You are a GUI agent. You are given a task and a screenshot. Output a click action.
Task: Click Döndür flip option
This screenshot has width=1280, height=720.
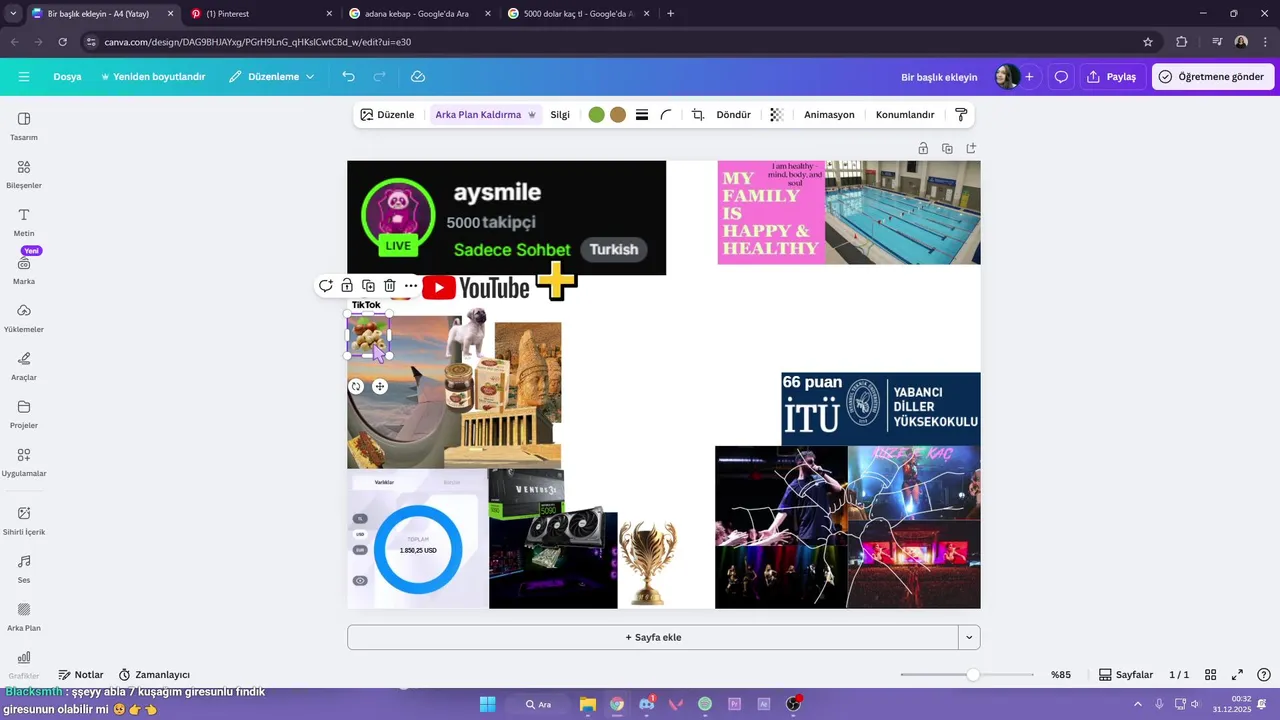click(x=733, y=115)
